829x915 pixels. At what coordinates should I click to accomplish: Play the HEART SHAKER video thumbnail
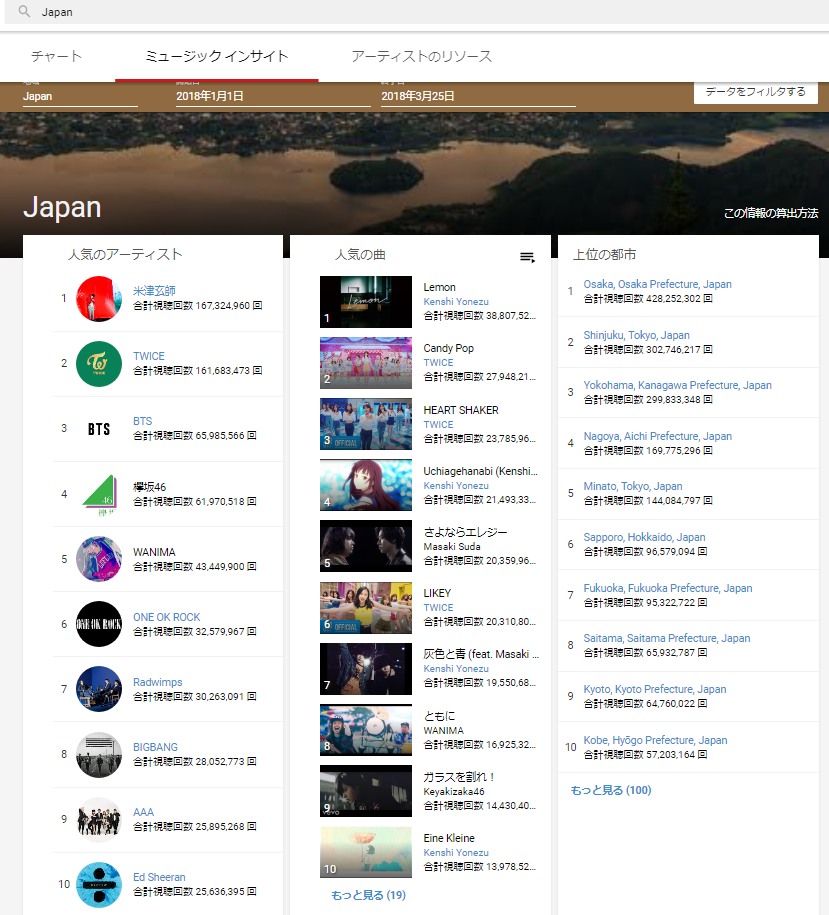click(366, 424)
